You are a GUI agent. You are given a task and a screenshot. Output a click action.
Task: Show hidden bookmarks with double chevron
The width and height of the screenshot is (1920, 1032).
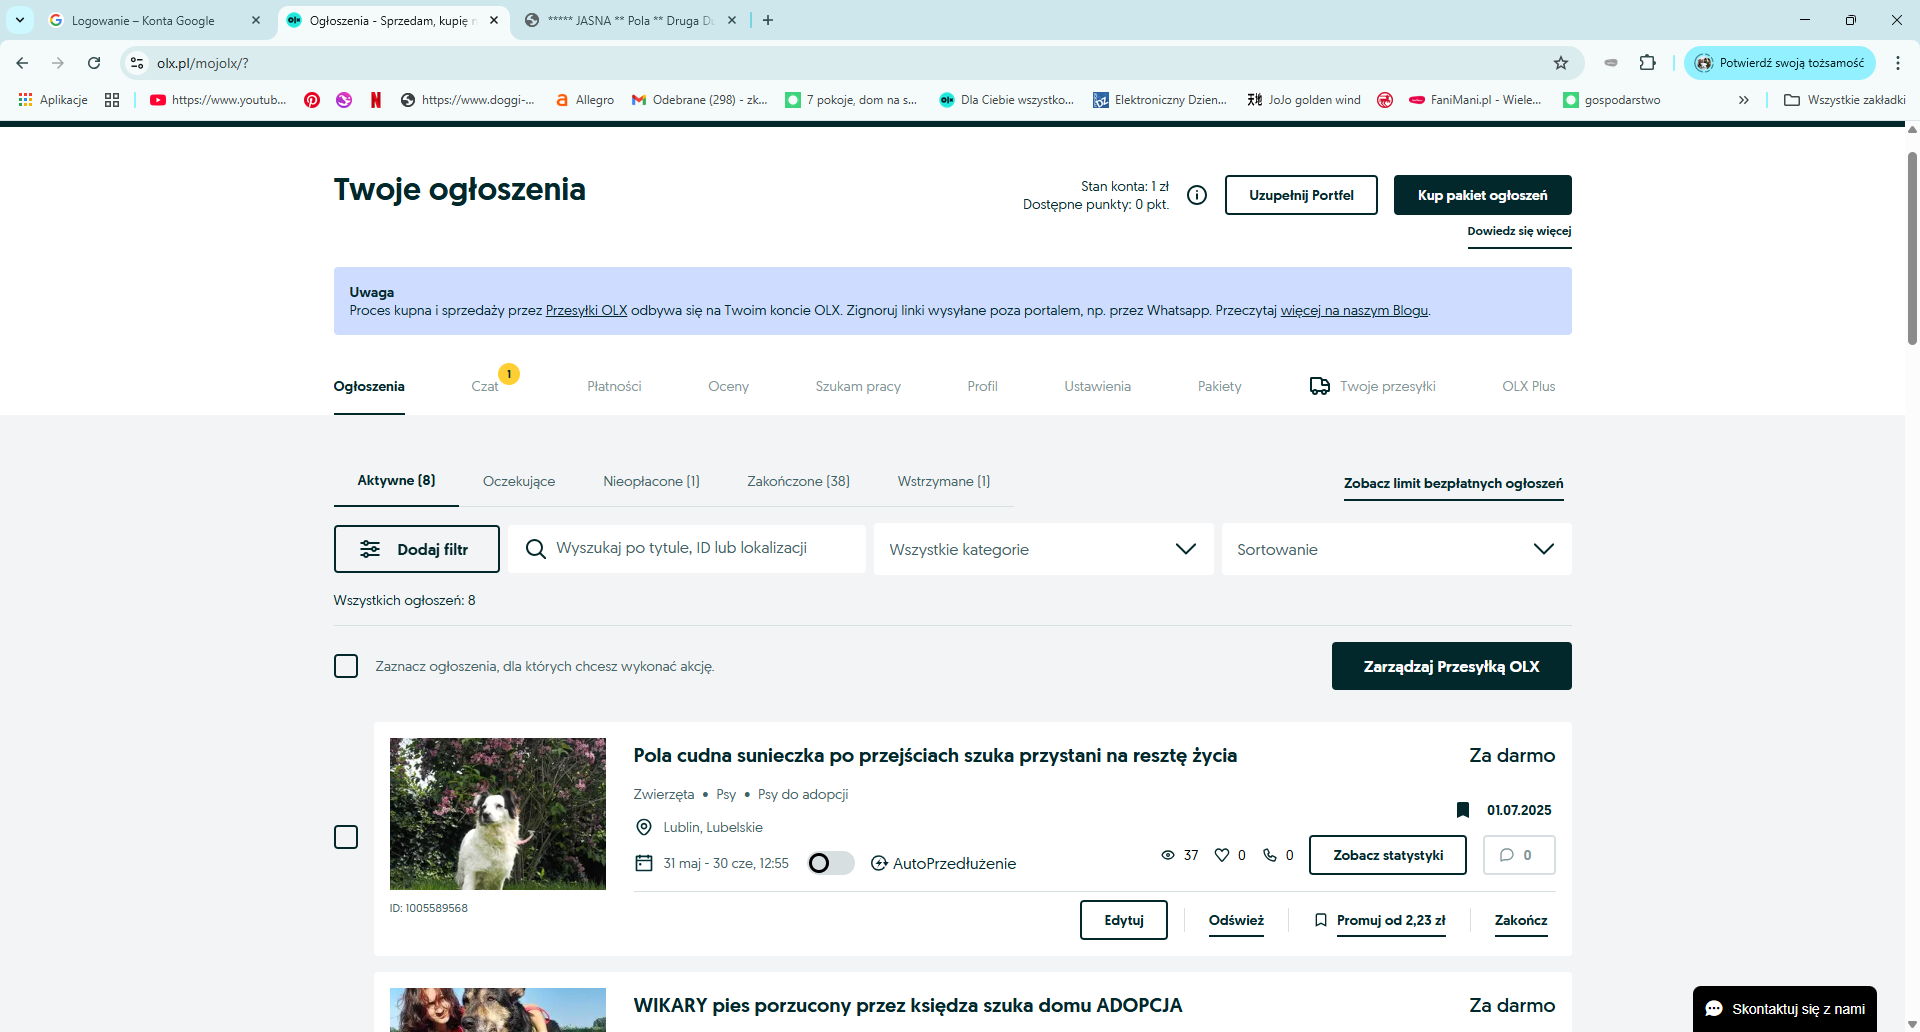pyautogui.click(x=1744, y=100)
